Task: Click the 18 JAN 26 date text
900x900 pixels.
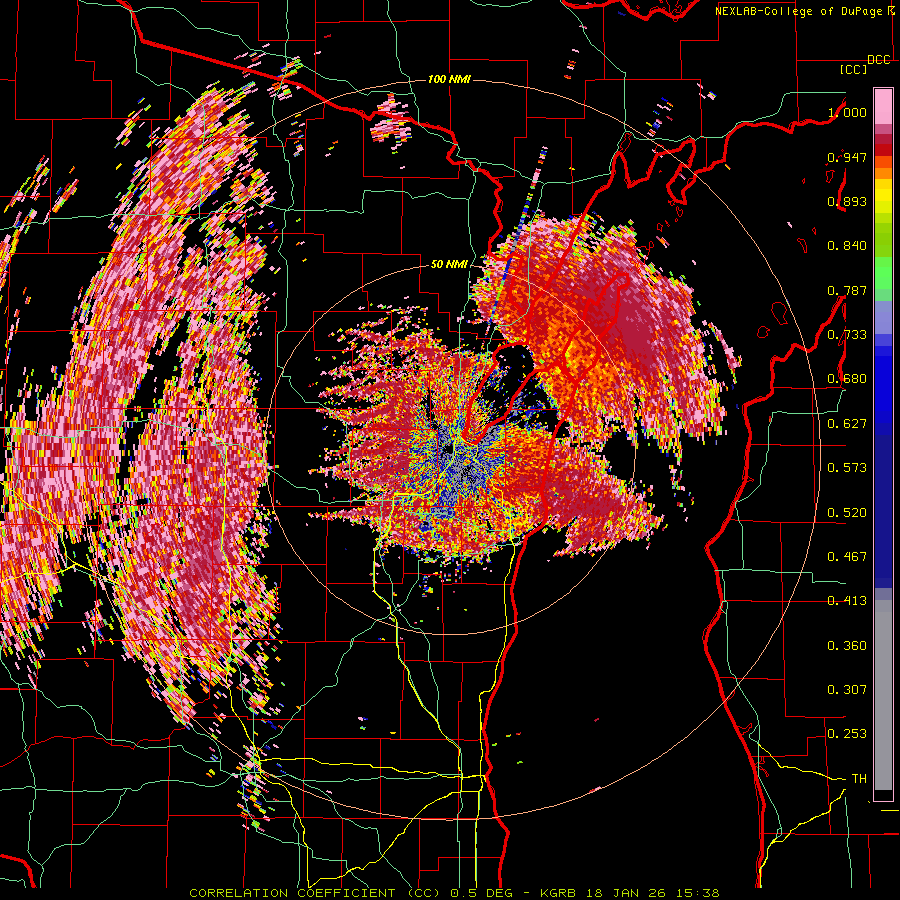Action: 627,893
